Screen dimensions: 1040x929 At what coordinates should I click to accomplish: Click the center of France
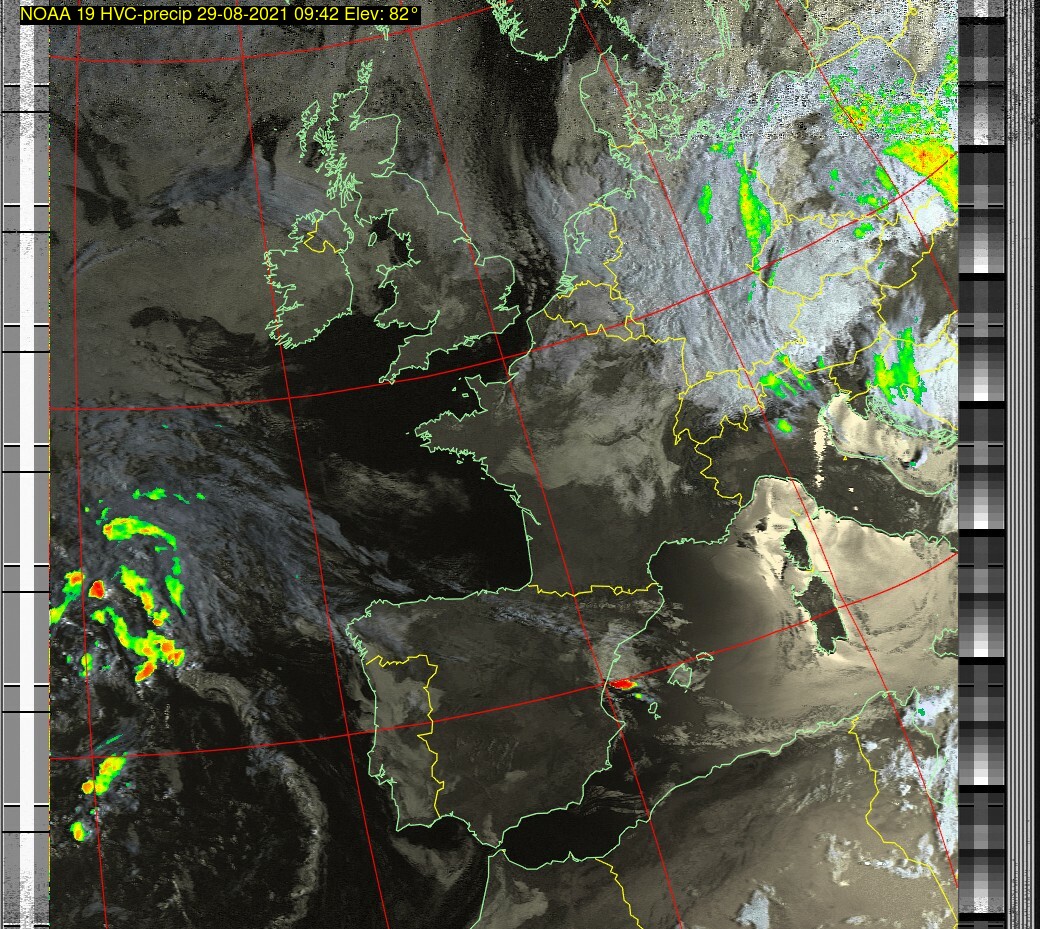[560, 470]
